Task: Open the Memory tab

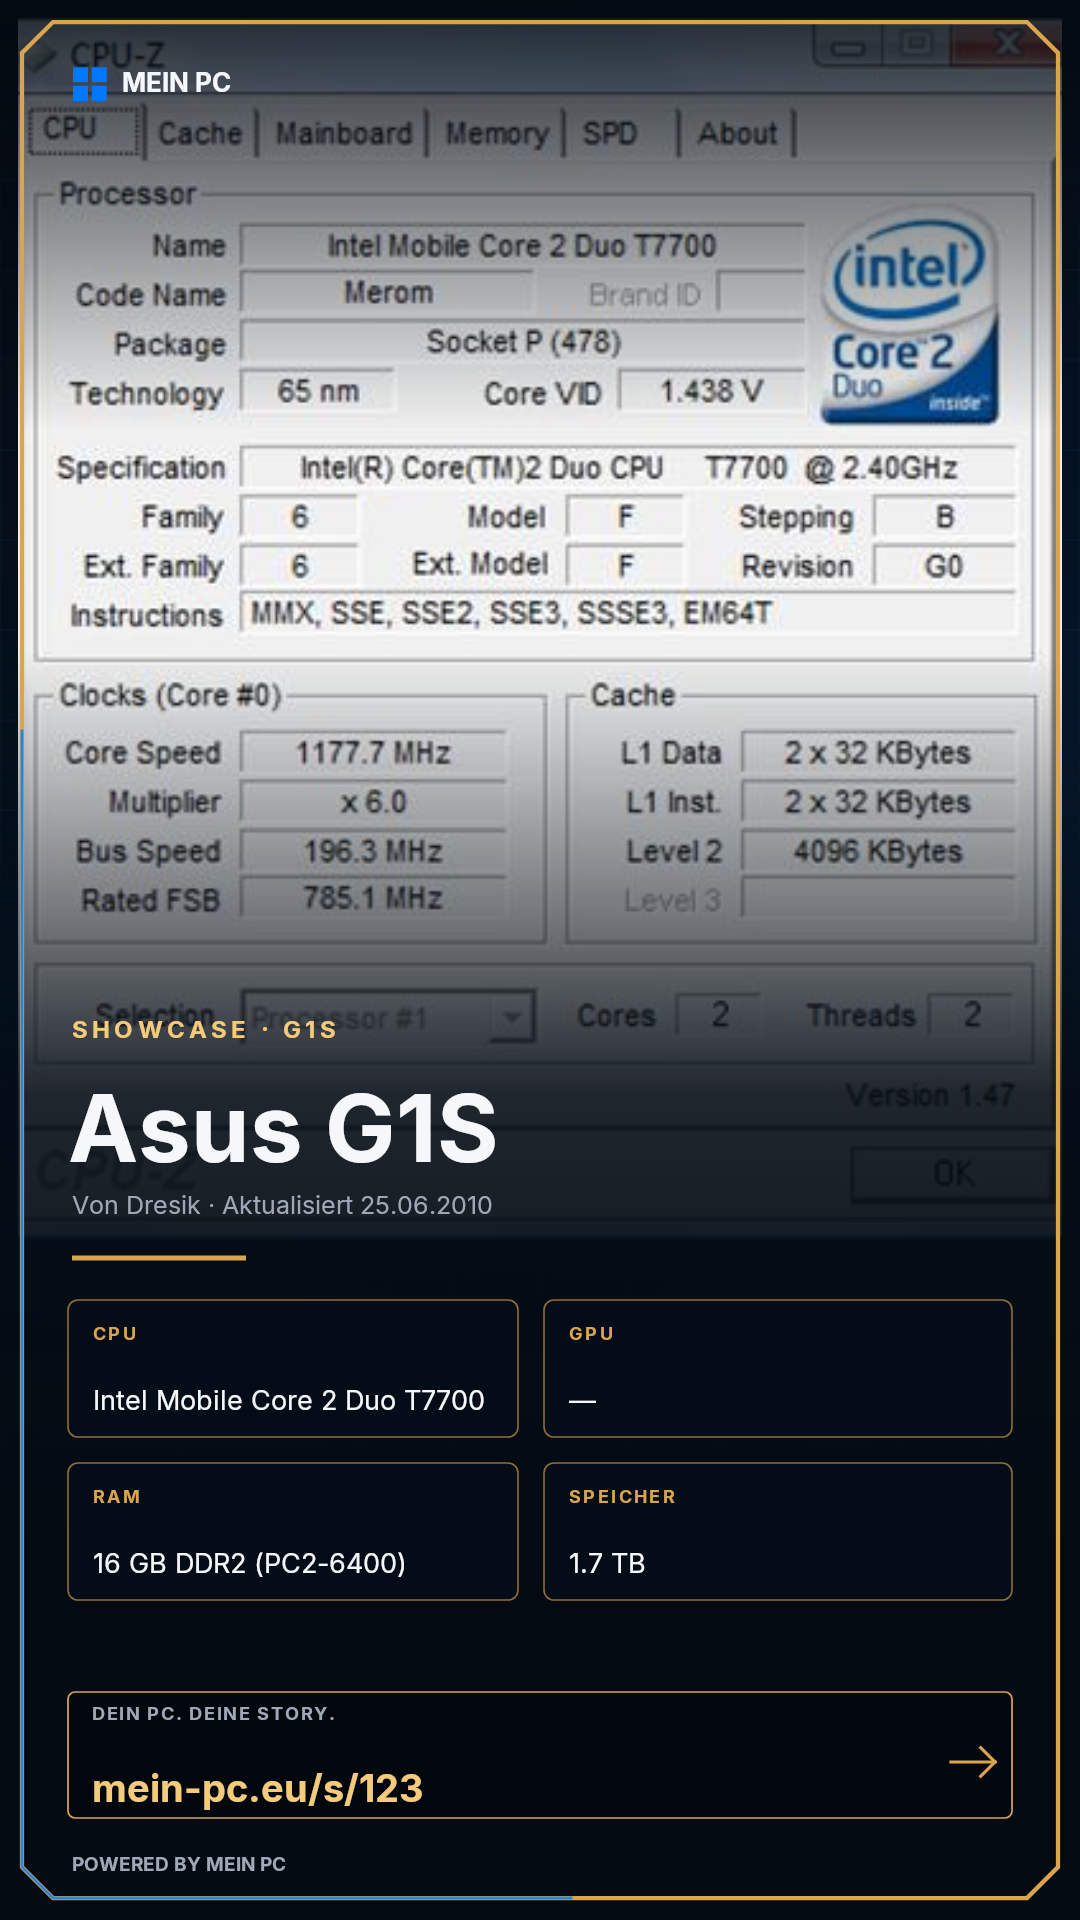Action: (497, 133)
